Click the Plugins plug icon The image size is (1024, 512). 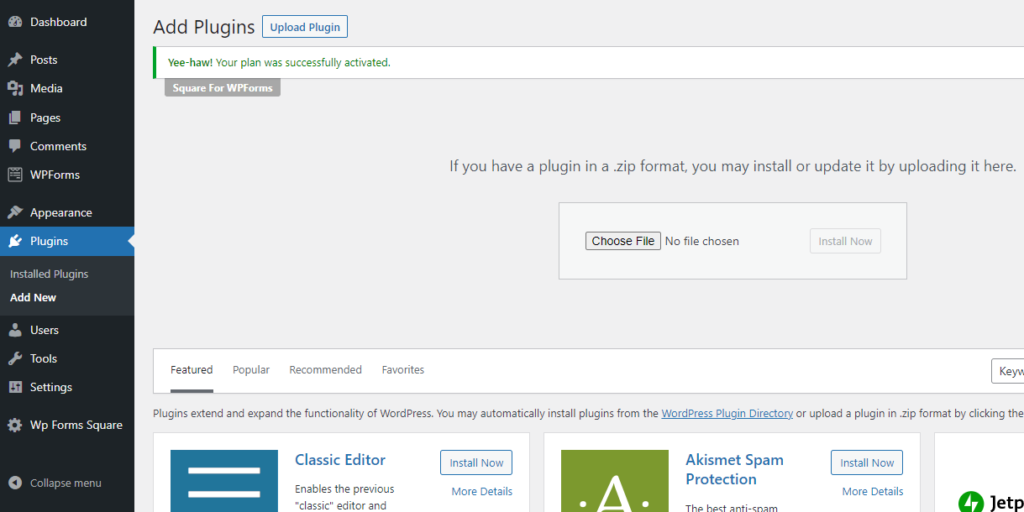coord(14,241)
